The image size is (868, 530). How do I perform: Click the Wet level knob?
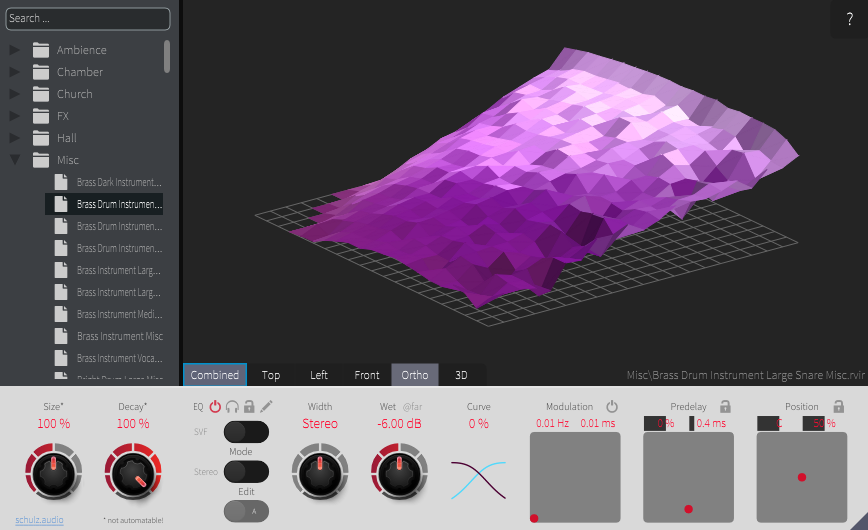pos(399,472)
